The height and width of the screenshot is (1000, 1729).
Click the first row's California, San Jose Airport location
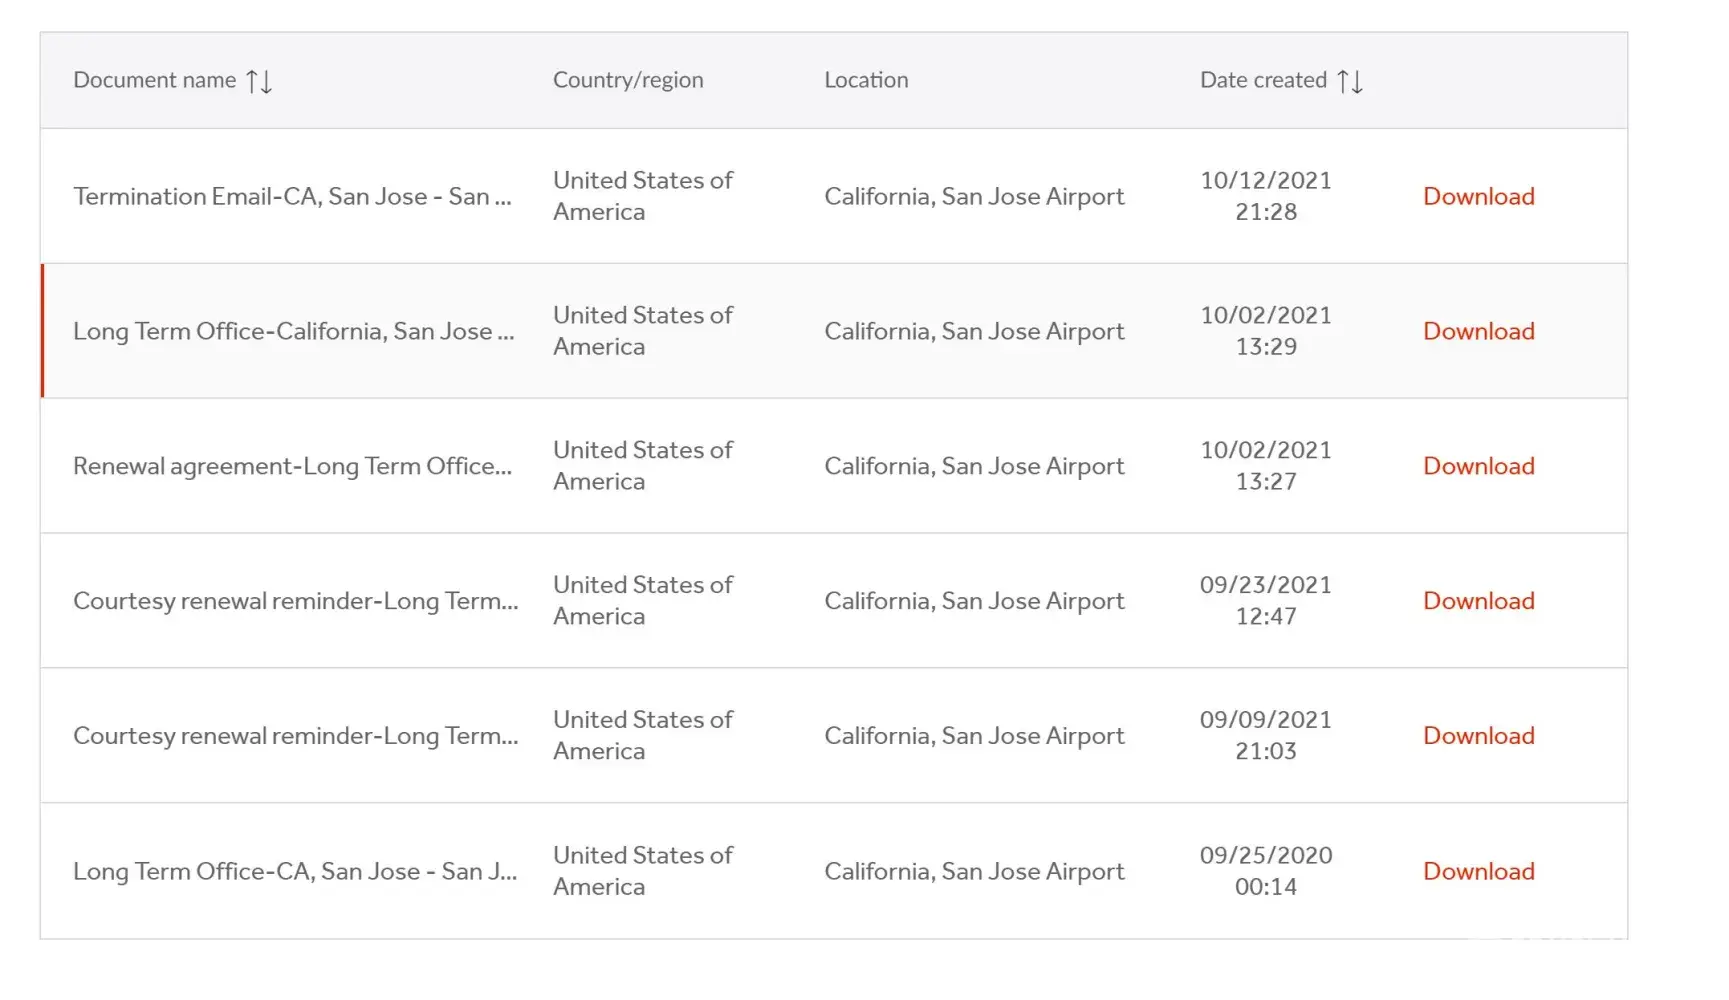974,196
